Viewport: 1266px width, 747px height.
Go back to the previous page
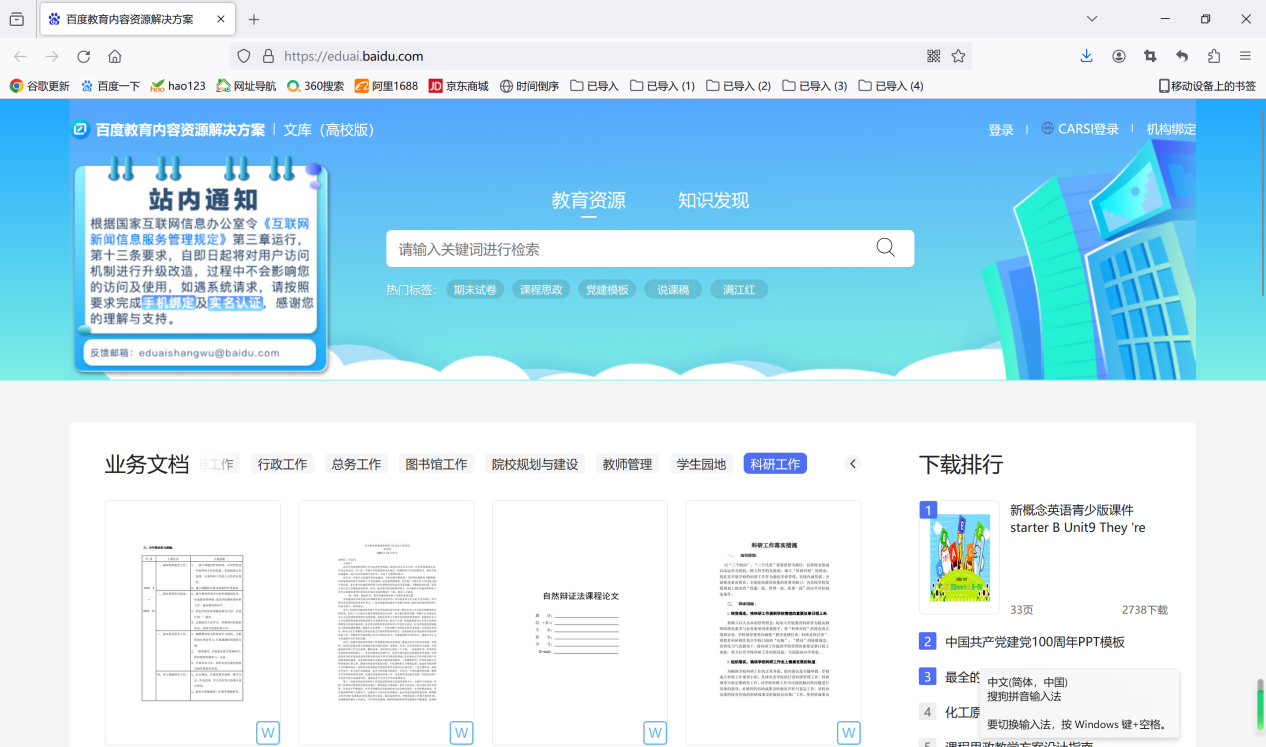(21, 56)
